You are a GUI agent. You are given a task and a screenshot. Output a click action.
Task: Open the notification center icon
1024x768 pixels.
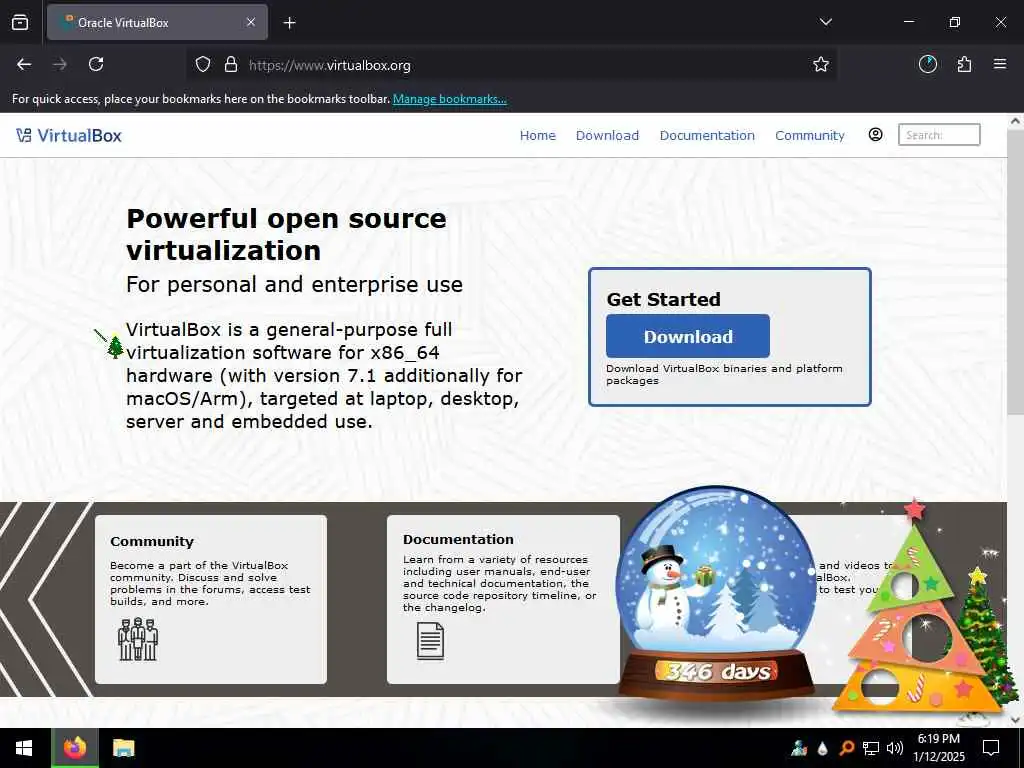click(x=991, y=748)
